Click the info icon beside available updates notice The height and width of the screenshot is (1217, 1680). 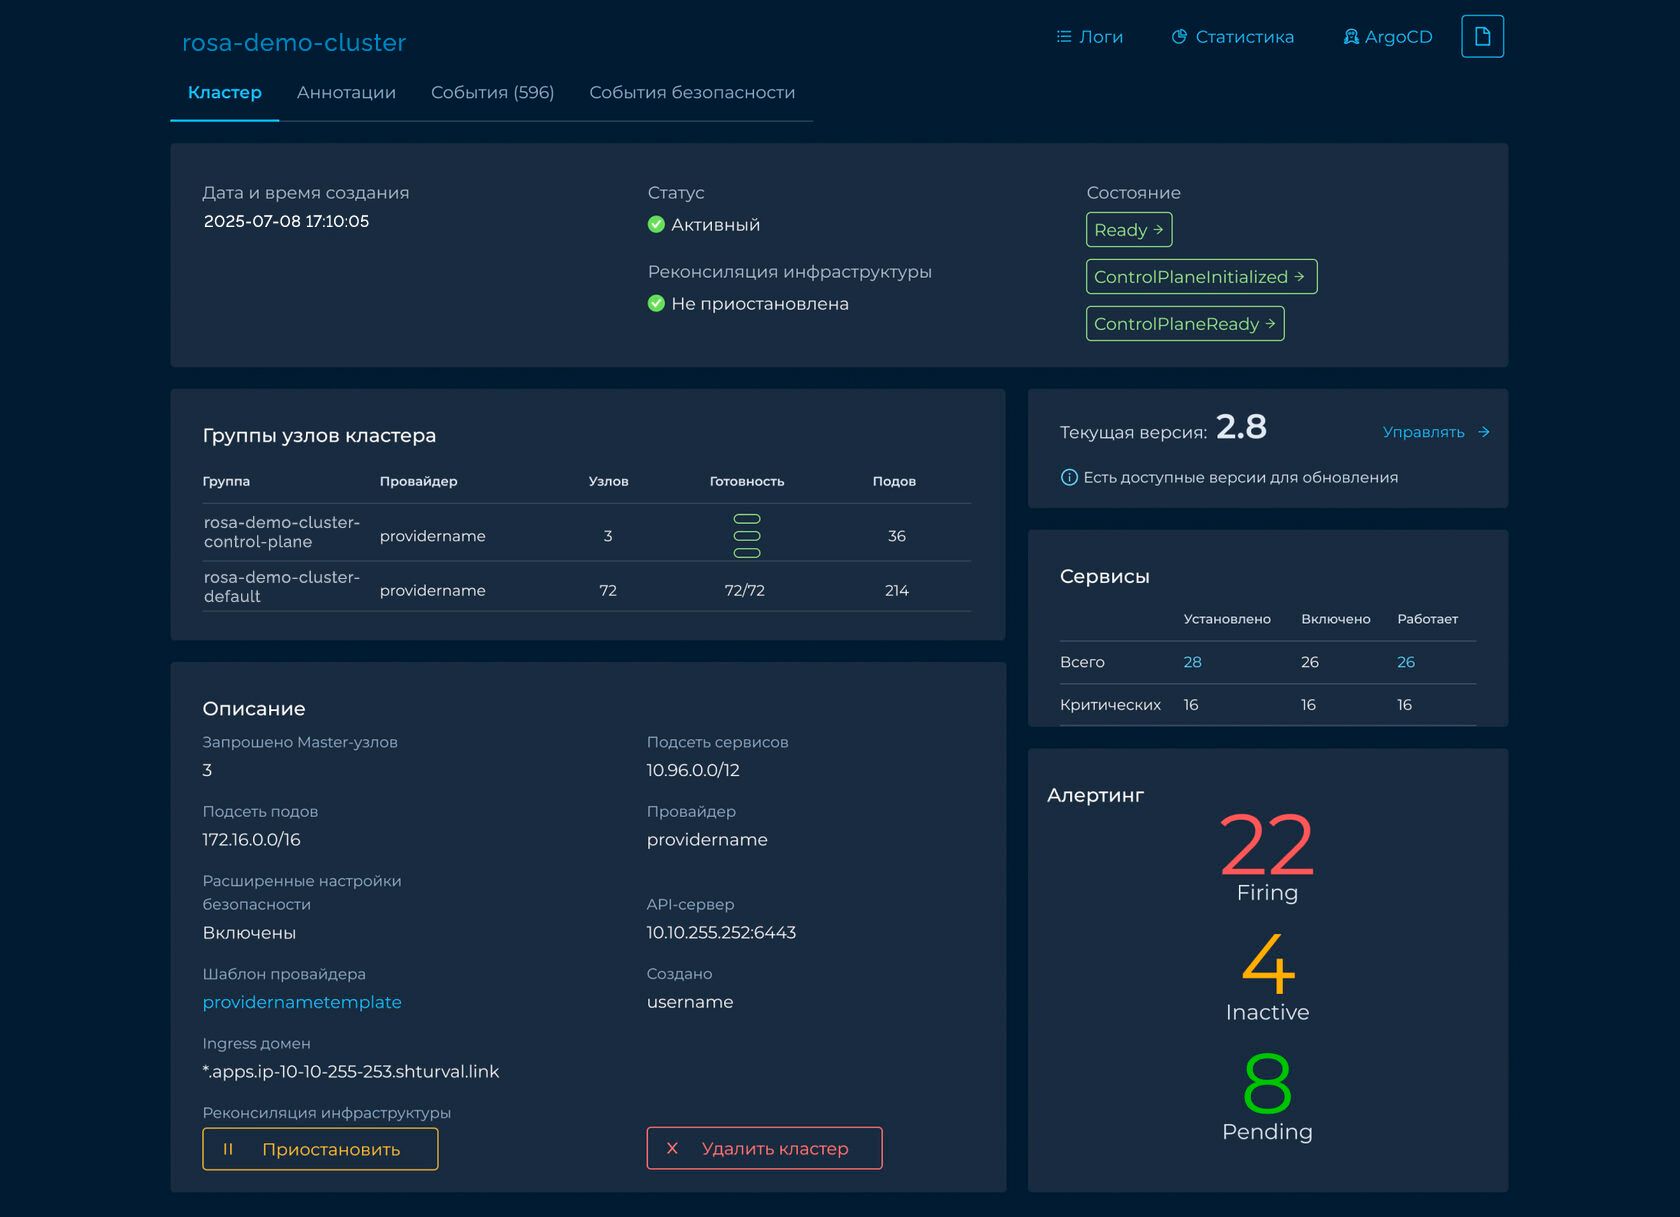point(1068,478)
